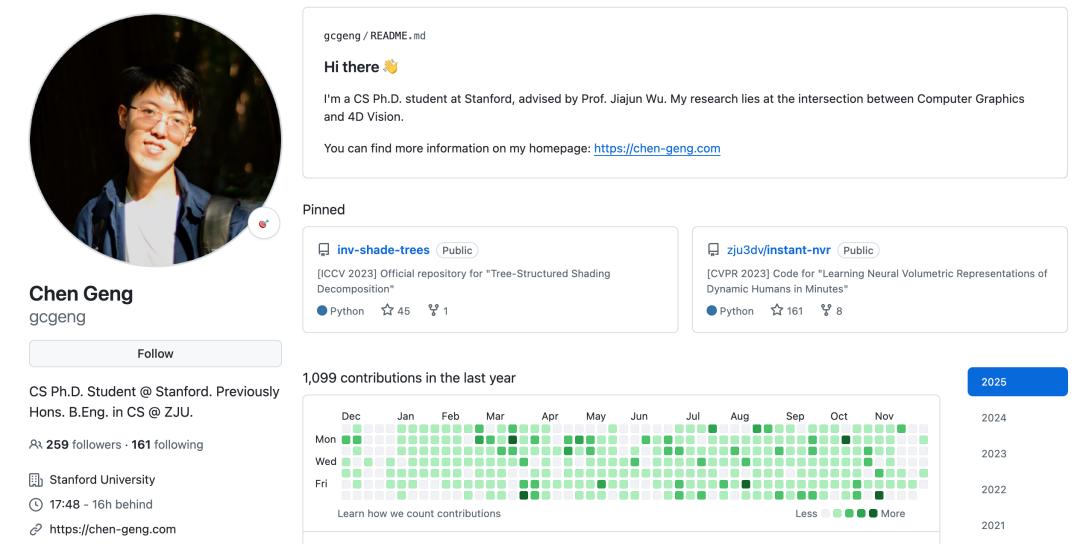Viewport: 1080px width, 544px height.
Task: Show contributions for 2023
Action: point(993,454)
